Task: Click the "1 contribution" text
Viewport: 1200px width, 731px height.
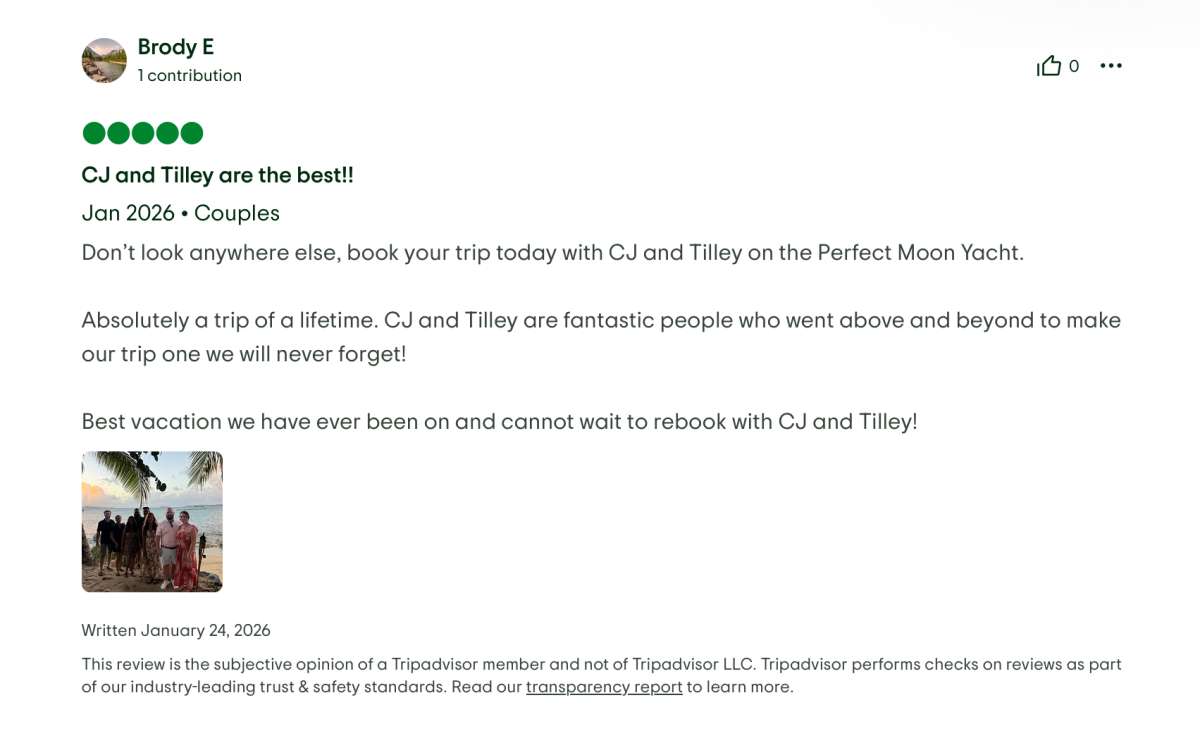Action: coord(190,76)
